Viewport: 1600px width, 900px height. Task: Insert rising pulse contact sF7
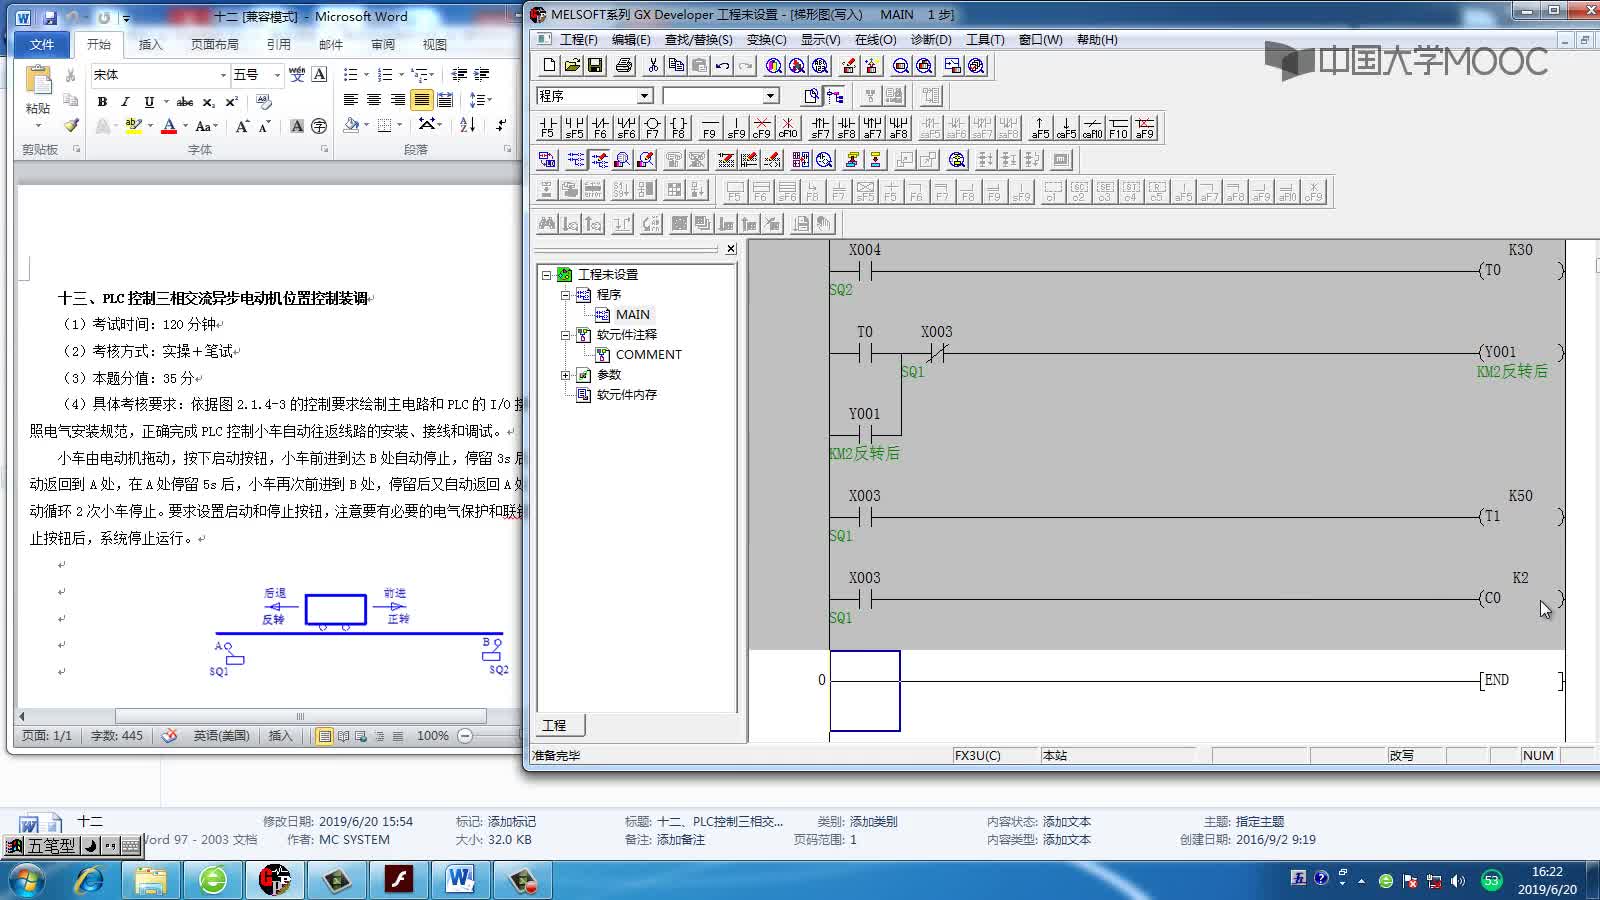tap(820, 128)
